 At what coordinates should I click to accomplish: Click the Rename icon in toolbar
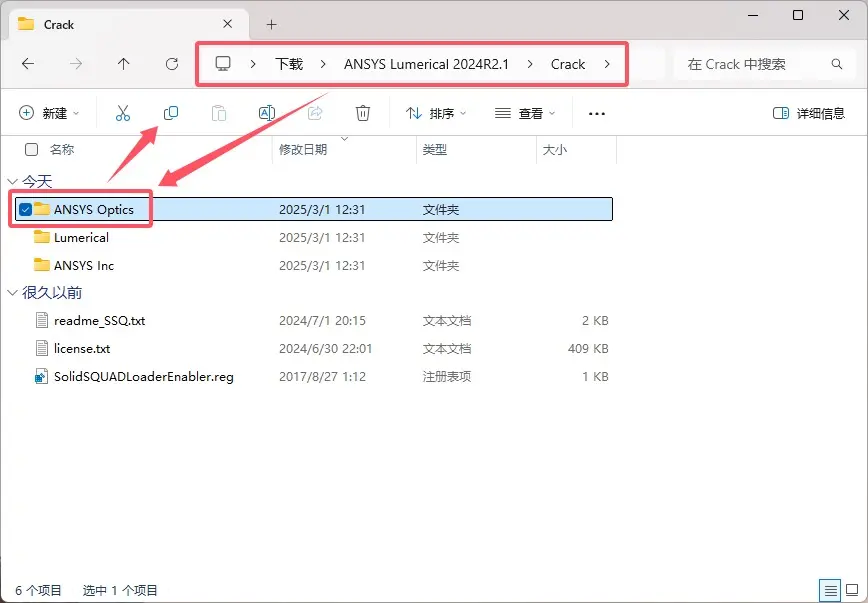coord(267,113)
